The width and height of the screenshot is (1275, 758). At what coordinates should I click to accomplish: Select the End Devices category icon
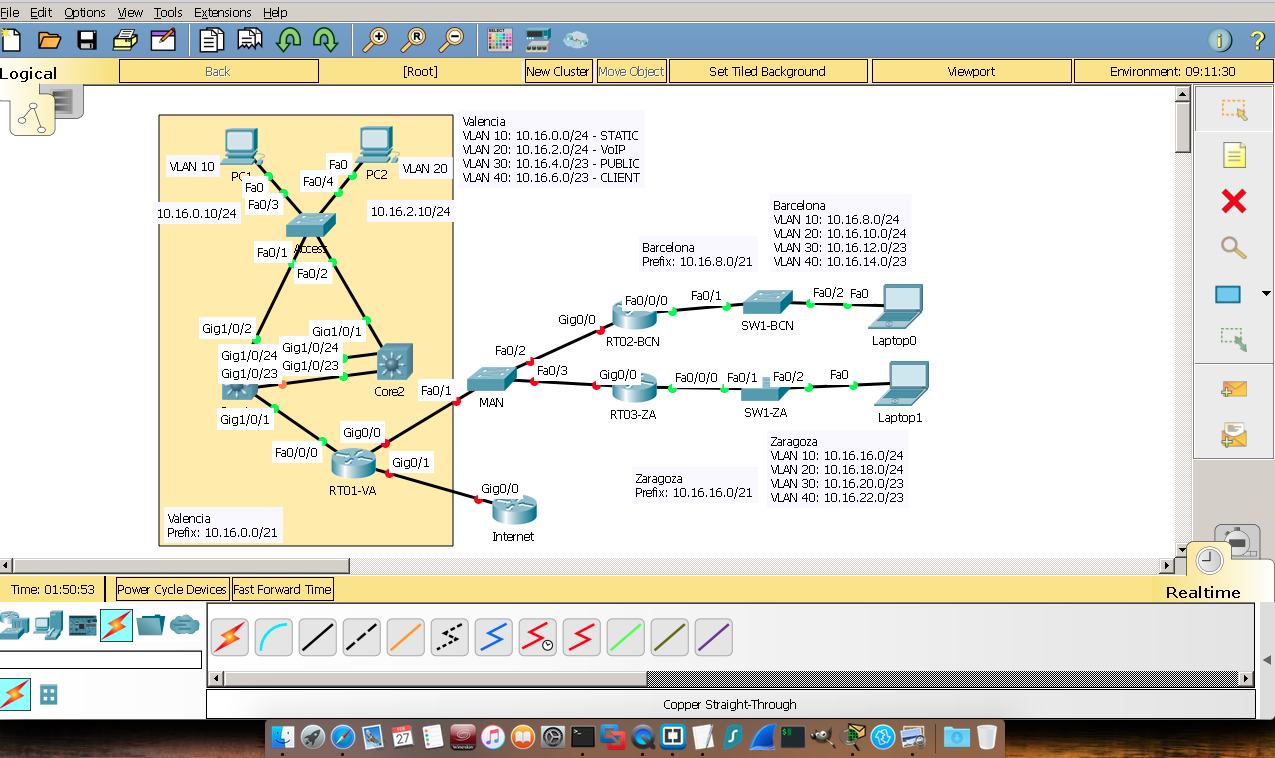tap(47, 625)
